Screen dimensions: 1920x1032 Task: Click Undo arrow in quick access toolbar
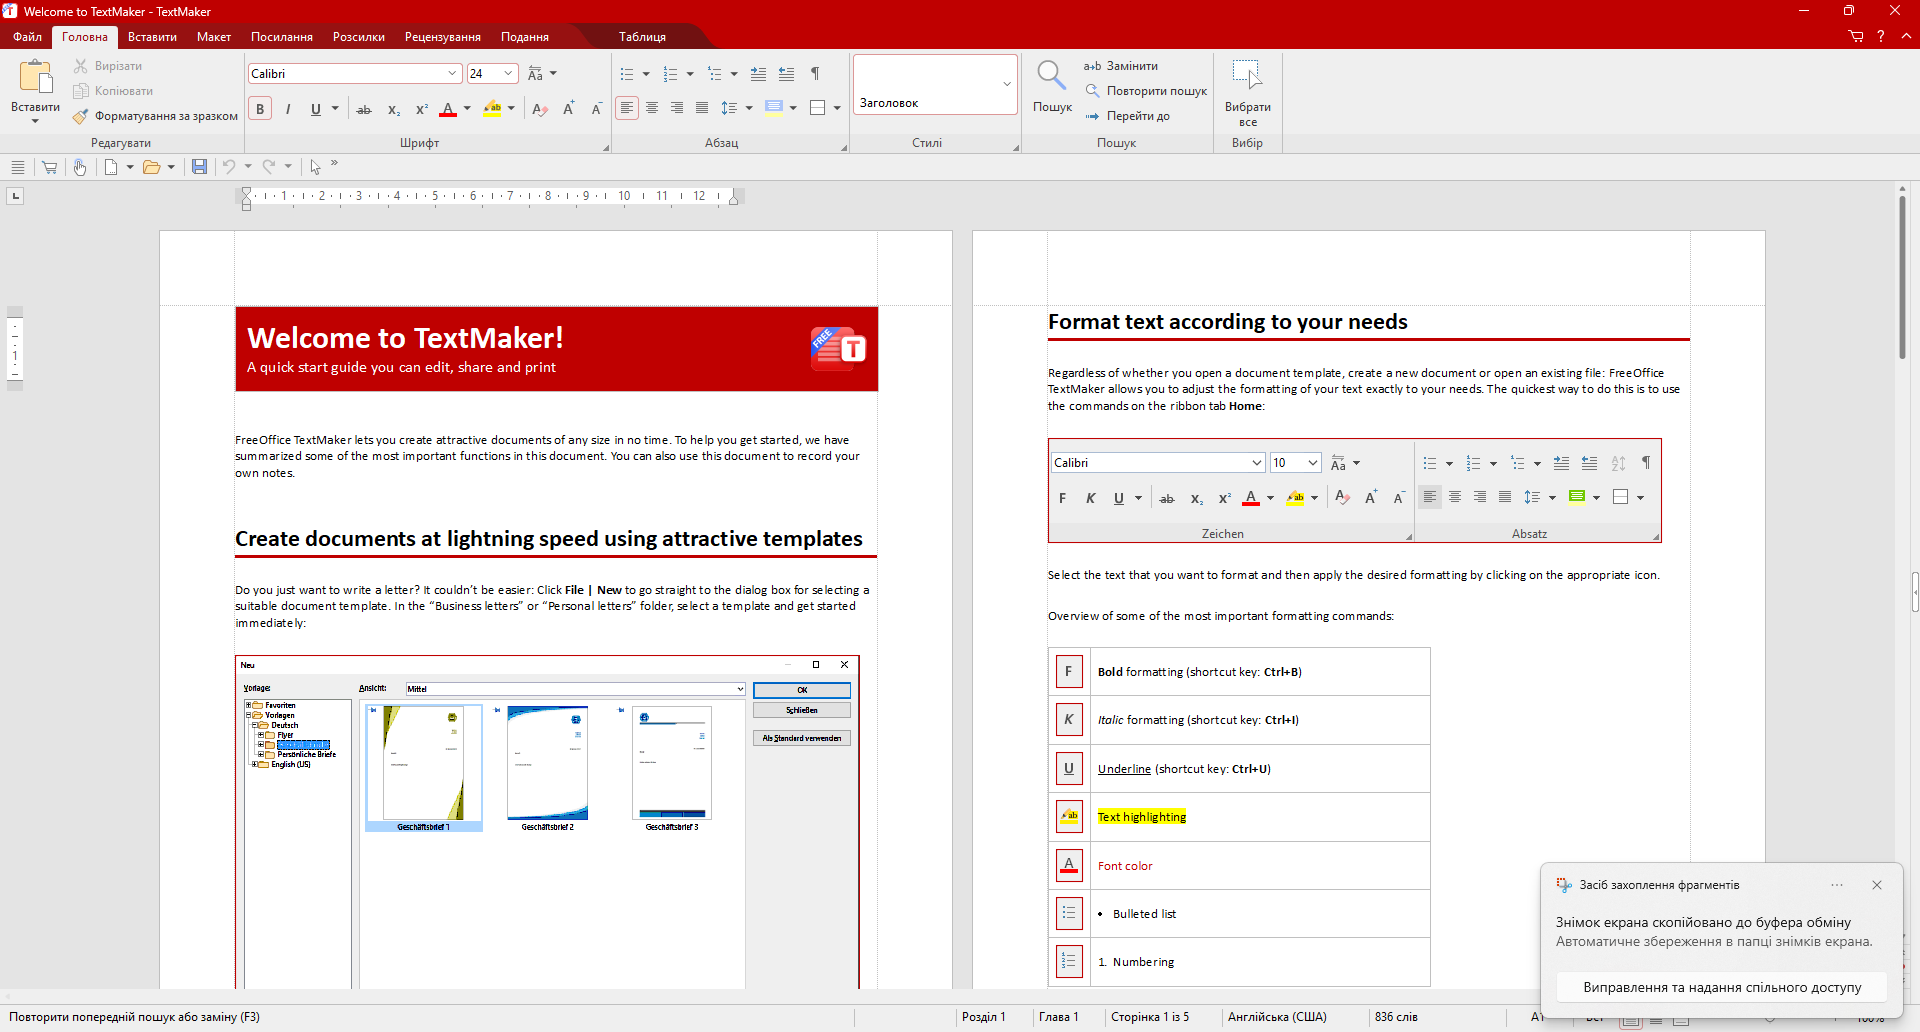[x=229, y=167]
